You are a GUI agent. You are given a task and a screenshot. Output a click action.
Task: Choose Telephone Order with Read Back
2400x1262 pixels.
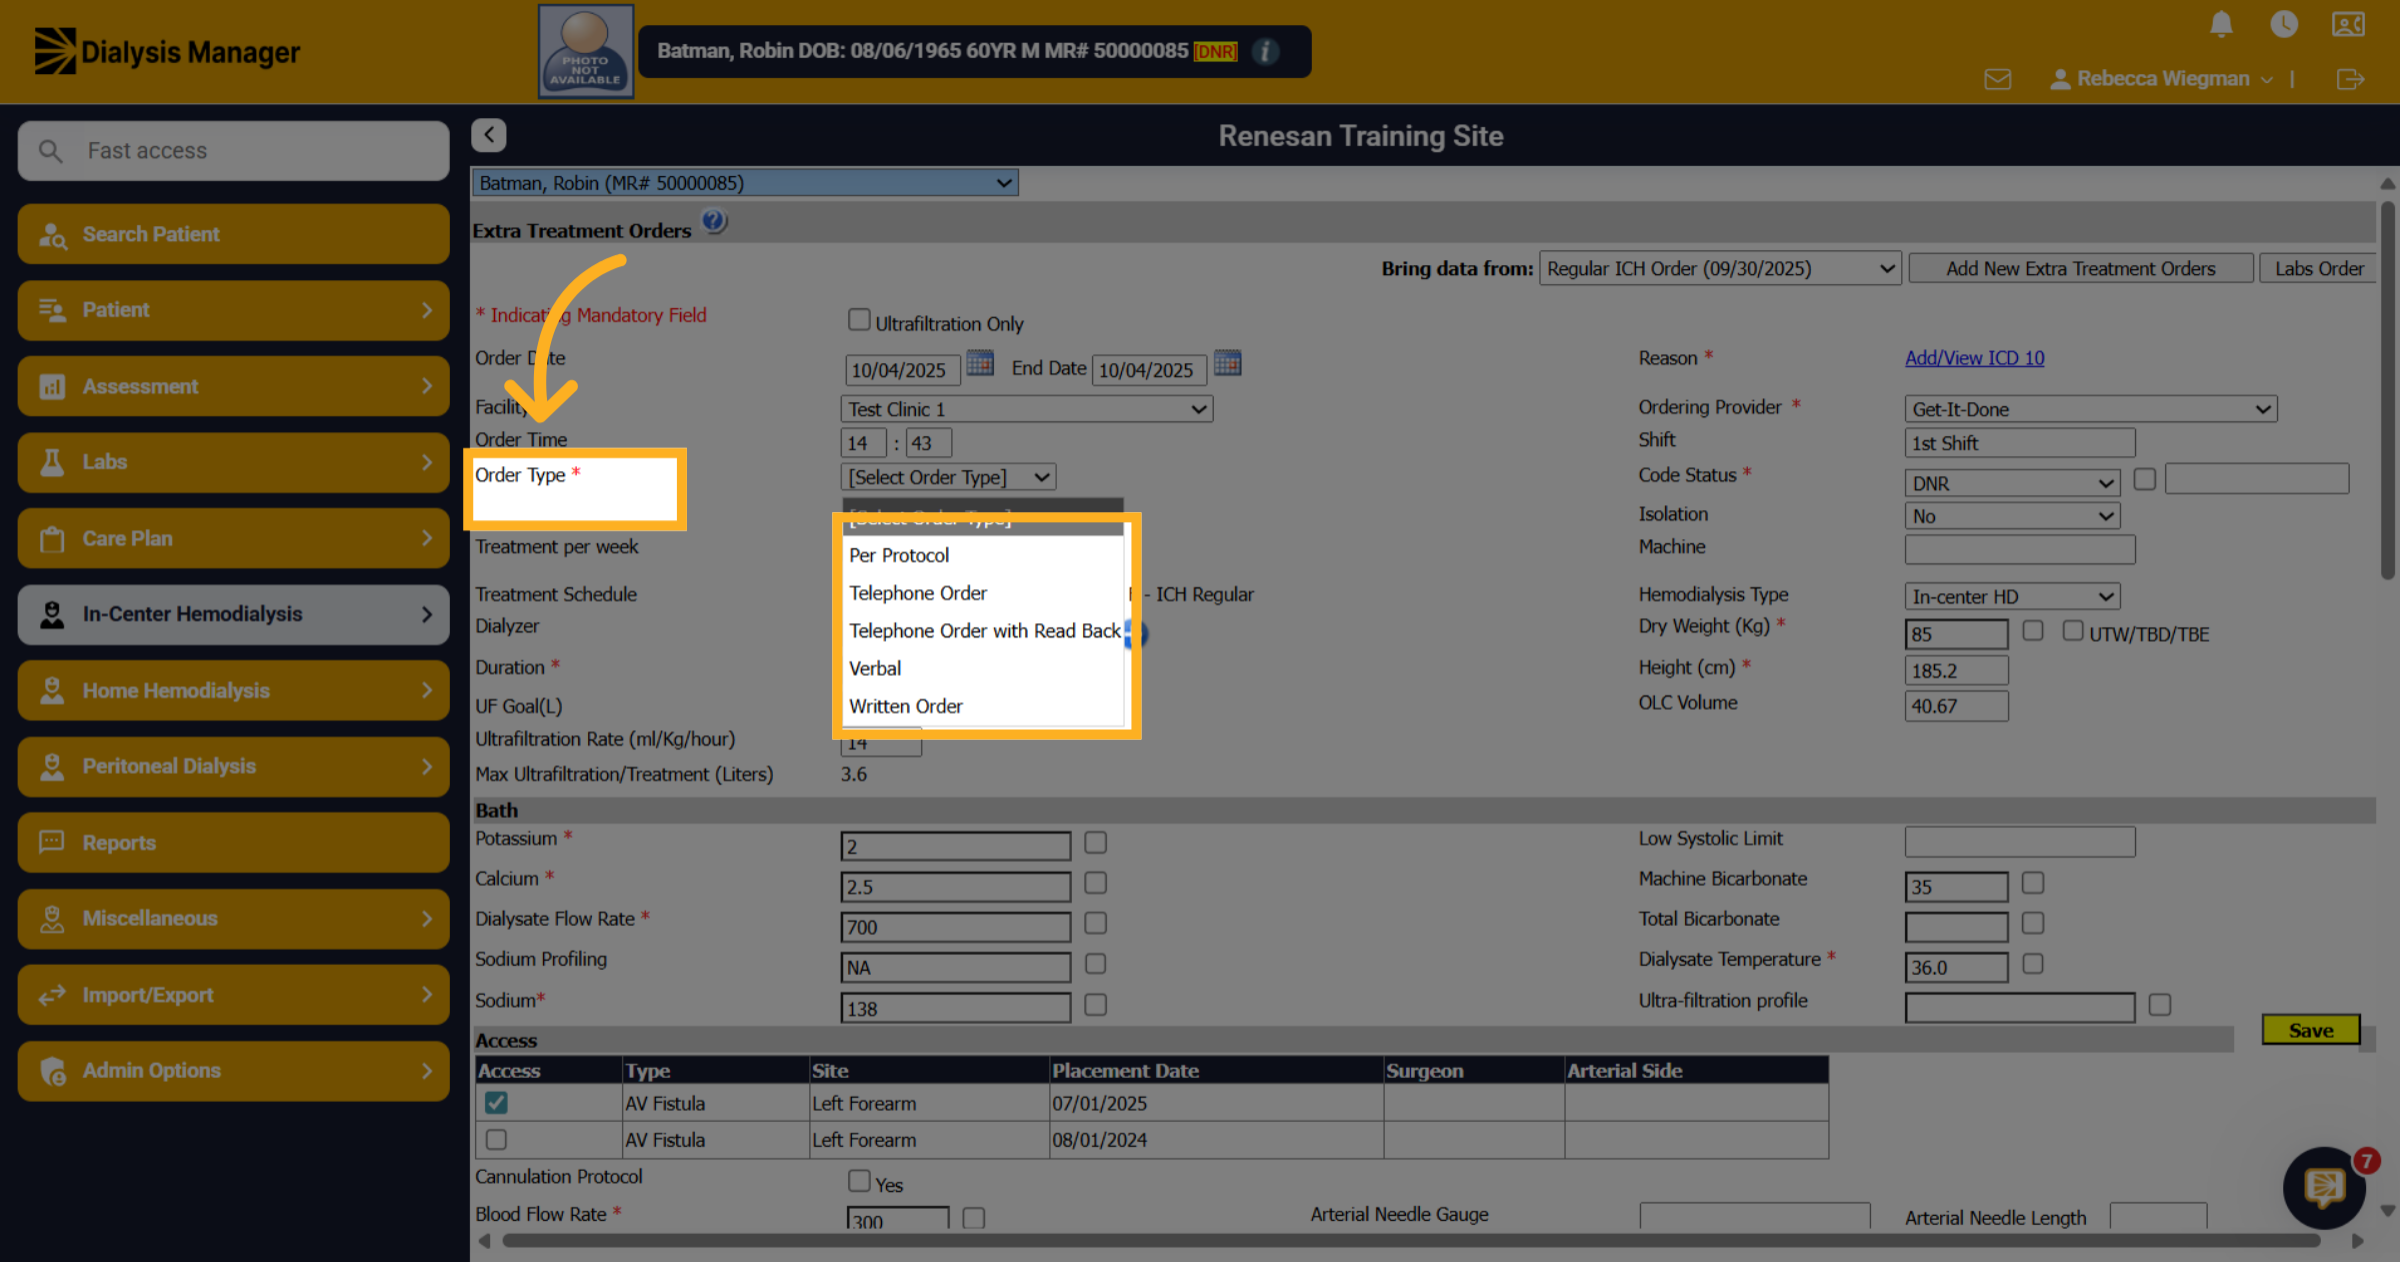click(983, 631)
